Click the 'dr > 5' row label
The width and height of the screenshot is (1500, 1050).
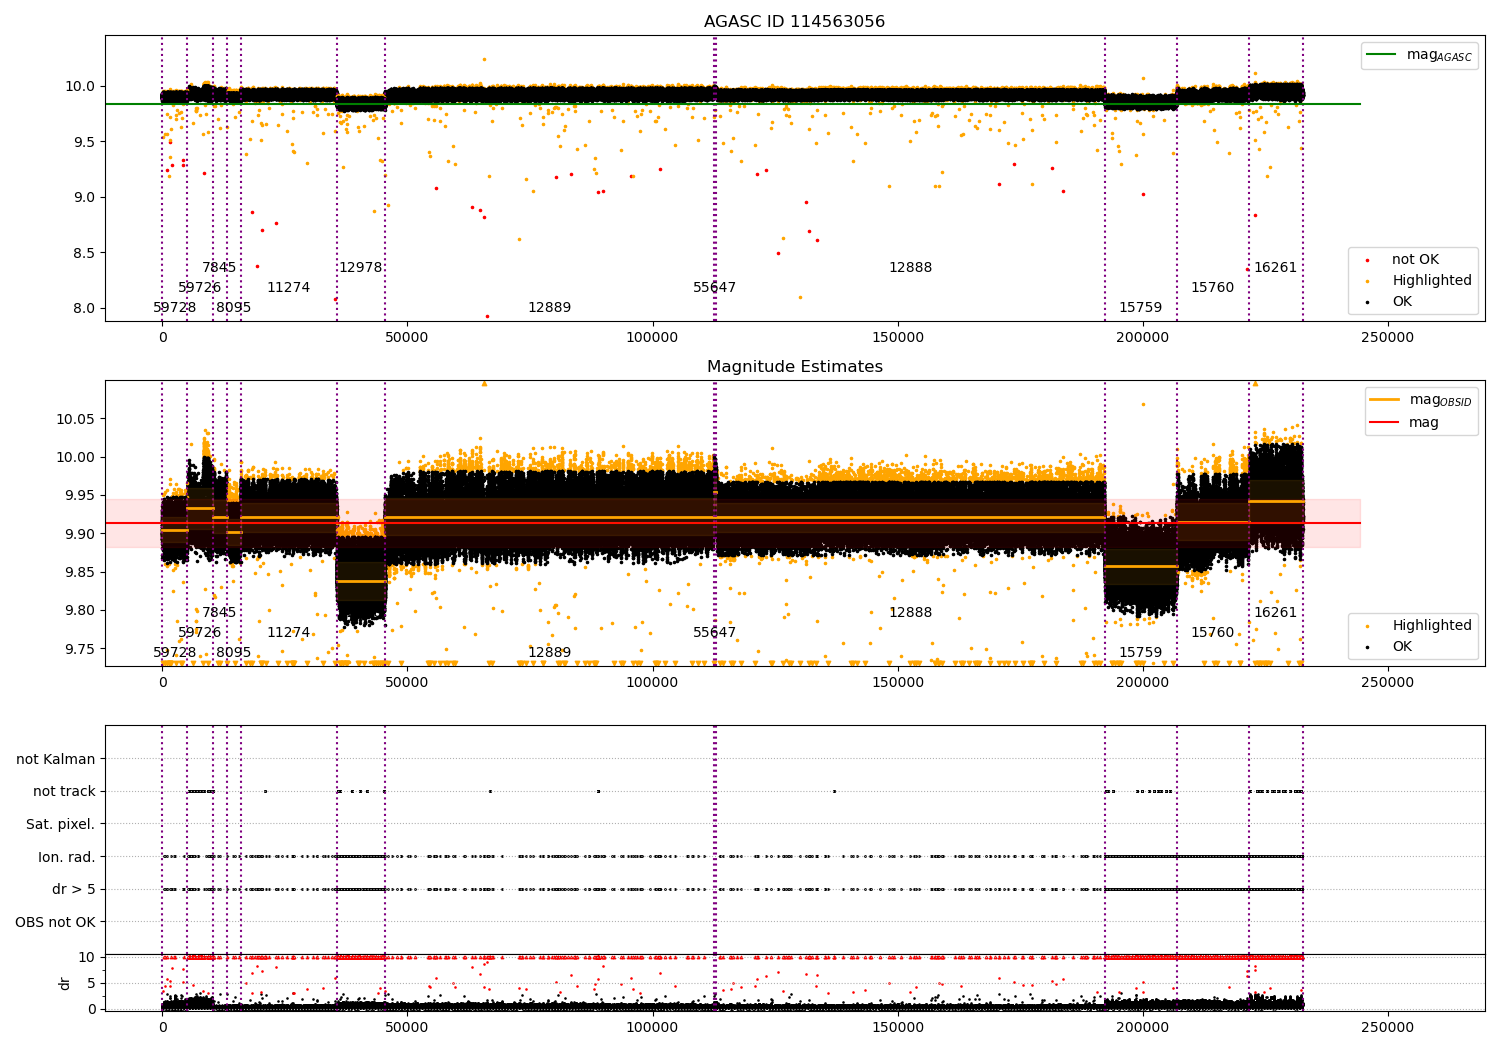(x=74, y=889)
